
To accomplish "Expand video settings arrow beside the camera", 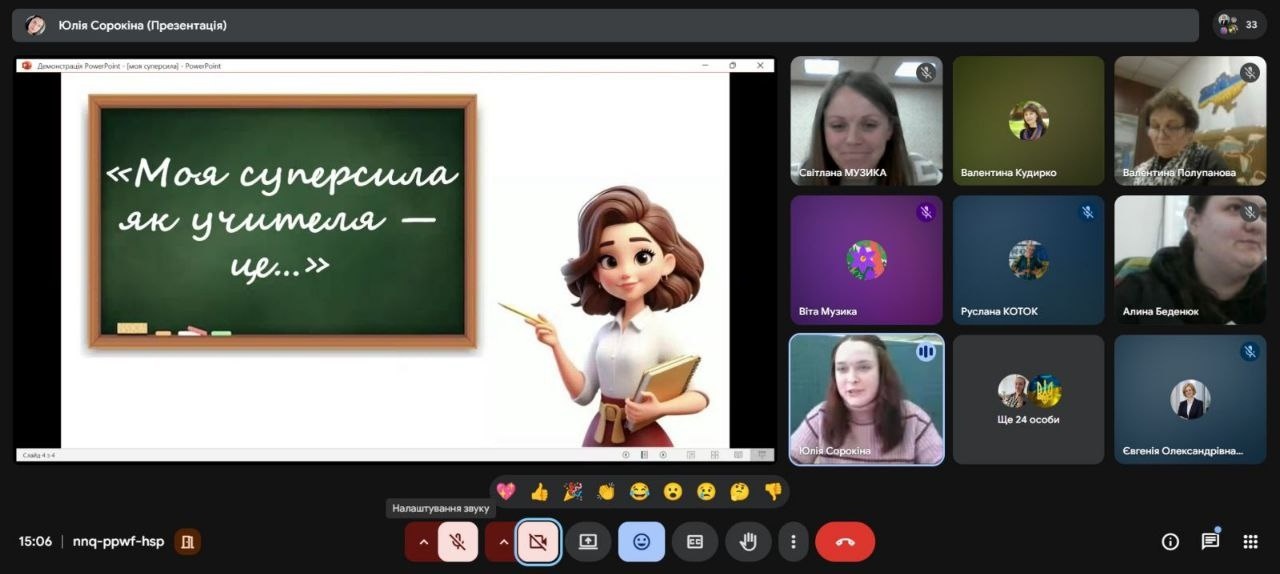I will [x=502, y=542].
